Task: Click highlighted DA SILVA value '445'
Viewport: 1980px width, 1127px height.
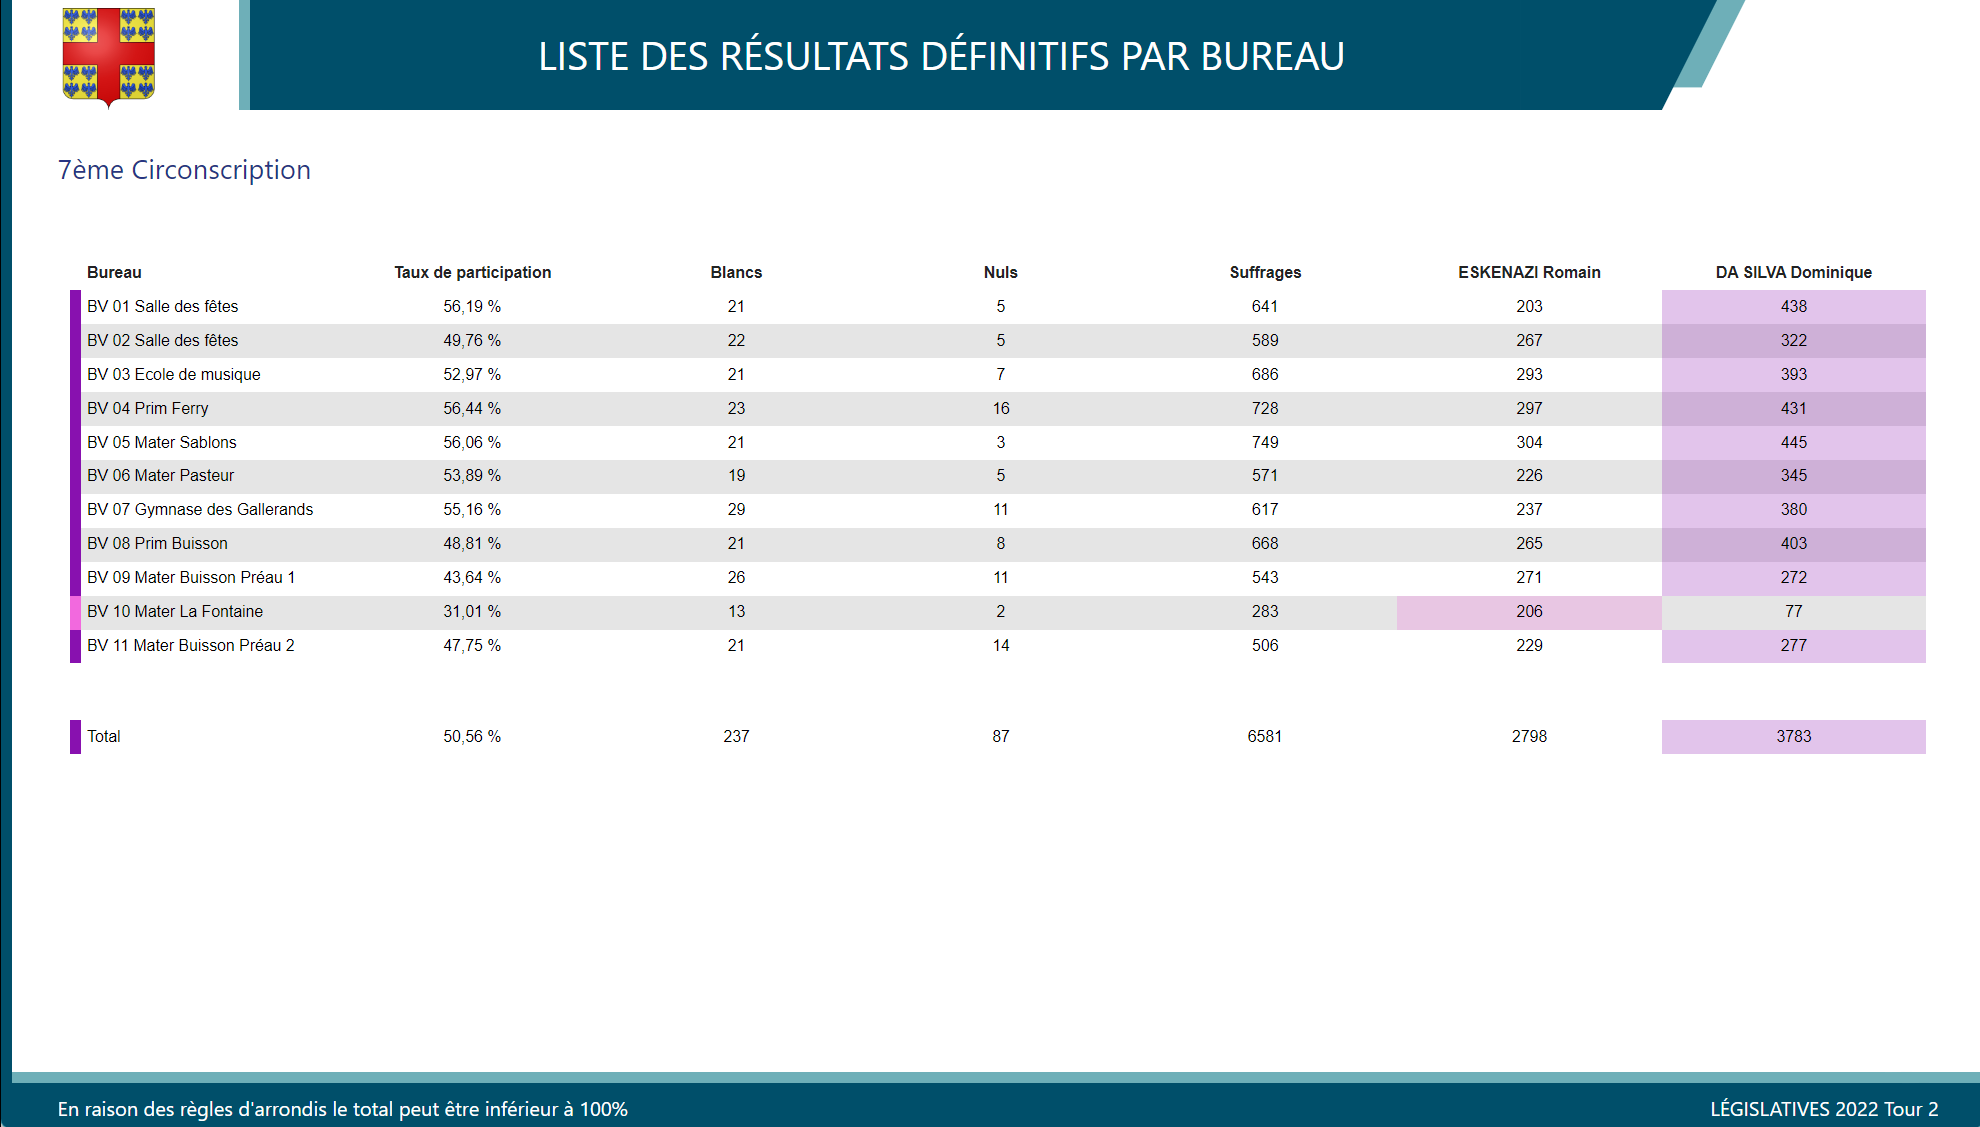Action: (1794, 443)
